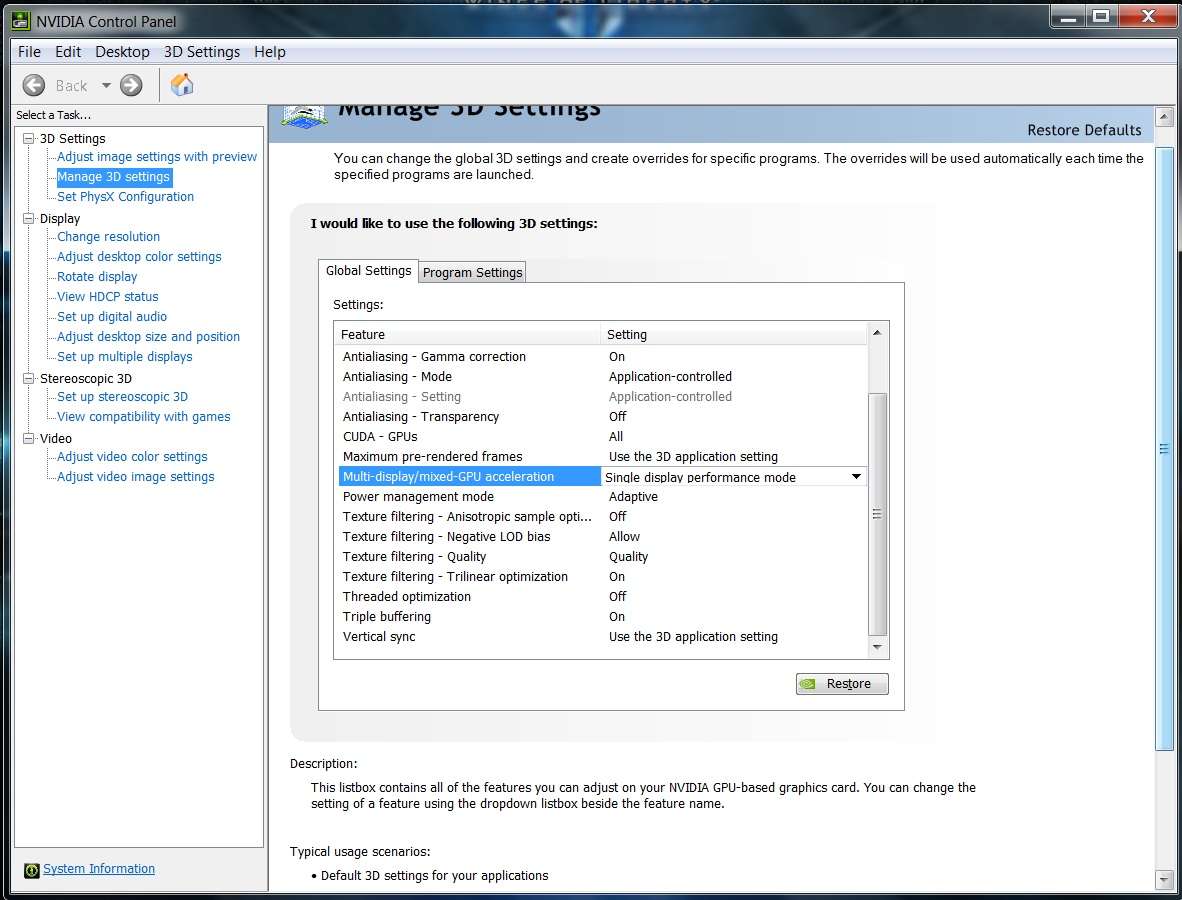
Task: Open Adjust video color settings
Action: click(x=132, y=456)
